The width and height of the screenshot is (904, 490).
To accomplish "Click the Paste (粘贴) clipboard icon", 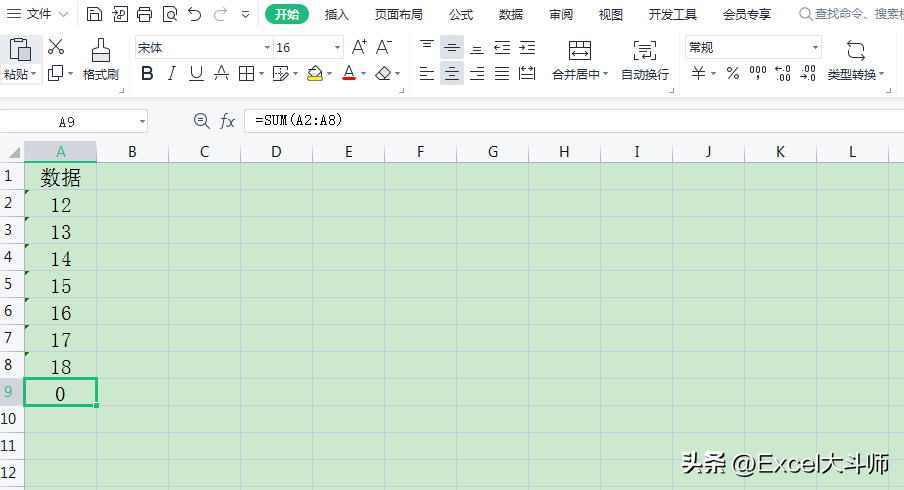I will pos(20,50).
